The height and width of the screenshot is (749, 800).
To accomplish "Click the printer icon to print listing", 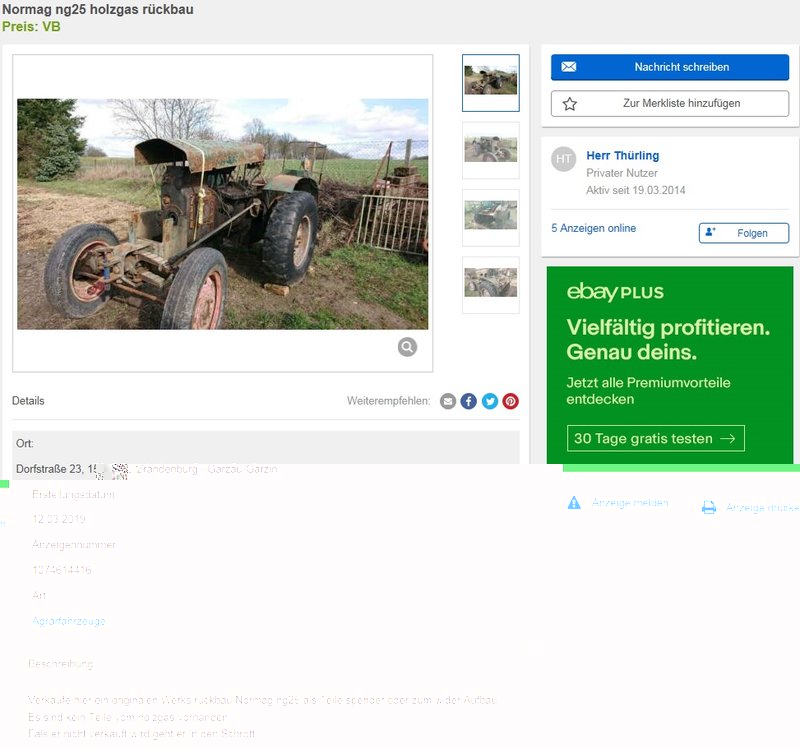I will [x=709, y=507].
